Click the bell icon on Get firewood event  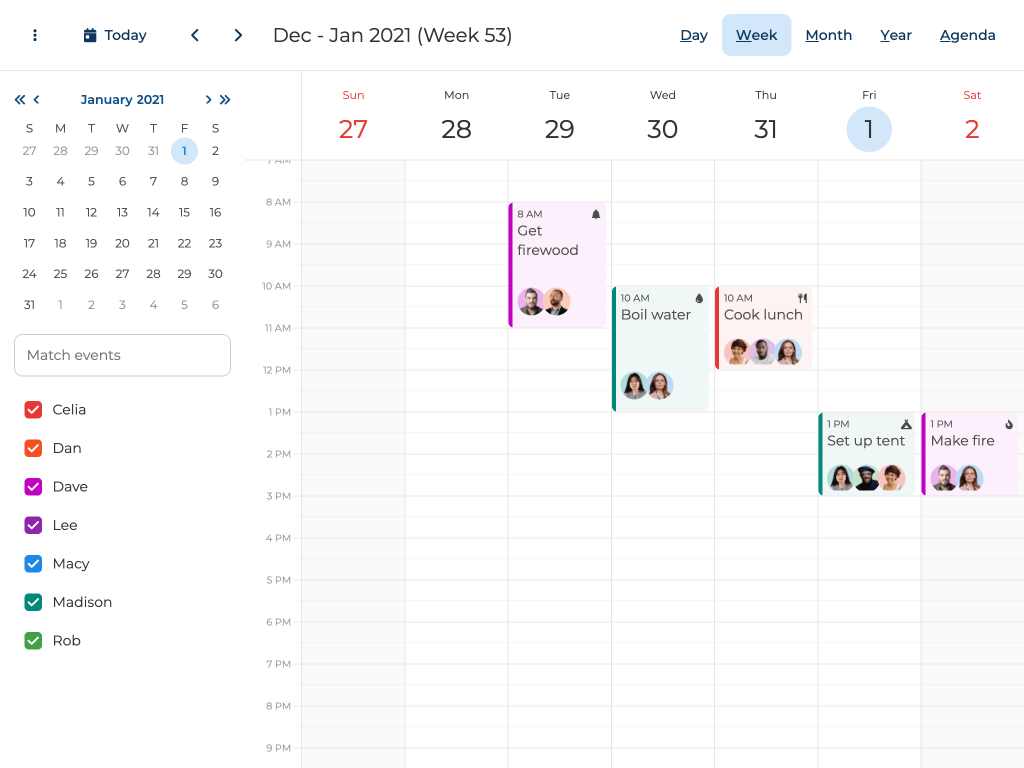(x=596, y=214)
